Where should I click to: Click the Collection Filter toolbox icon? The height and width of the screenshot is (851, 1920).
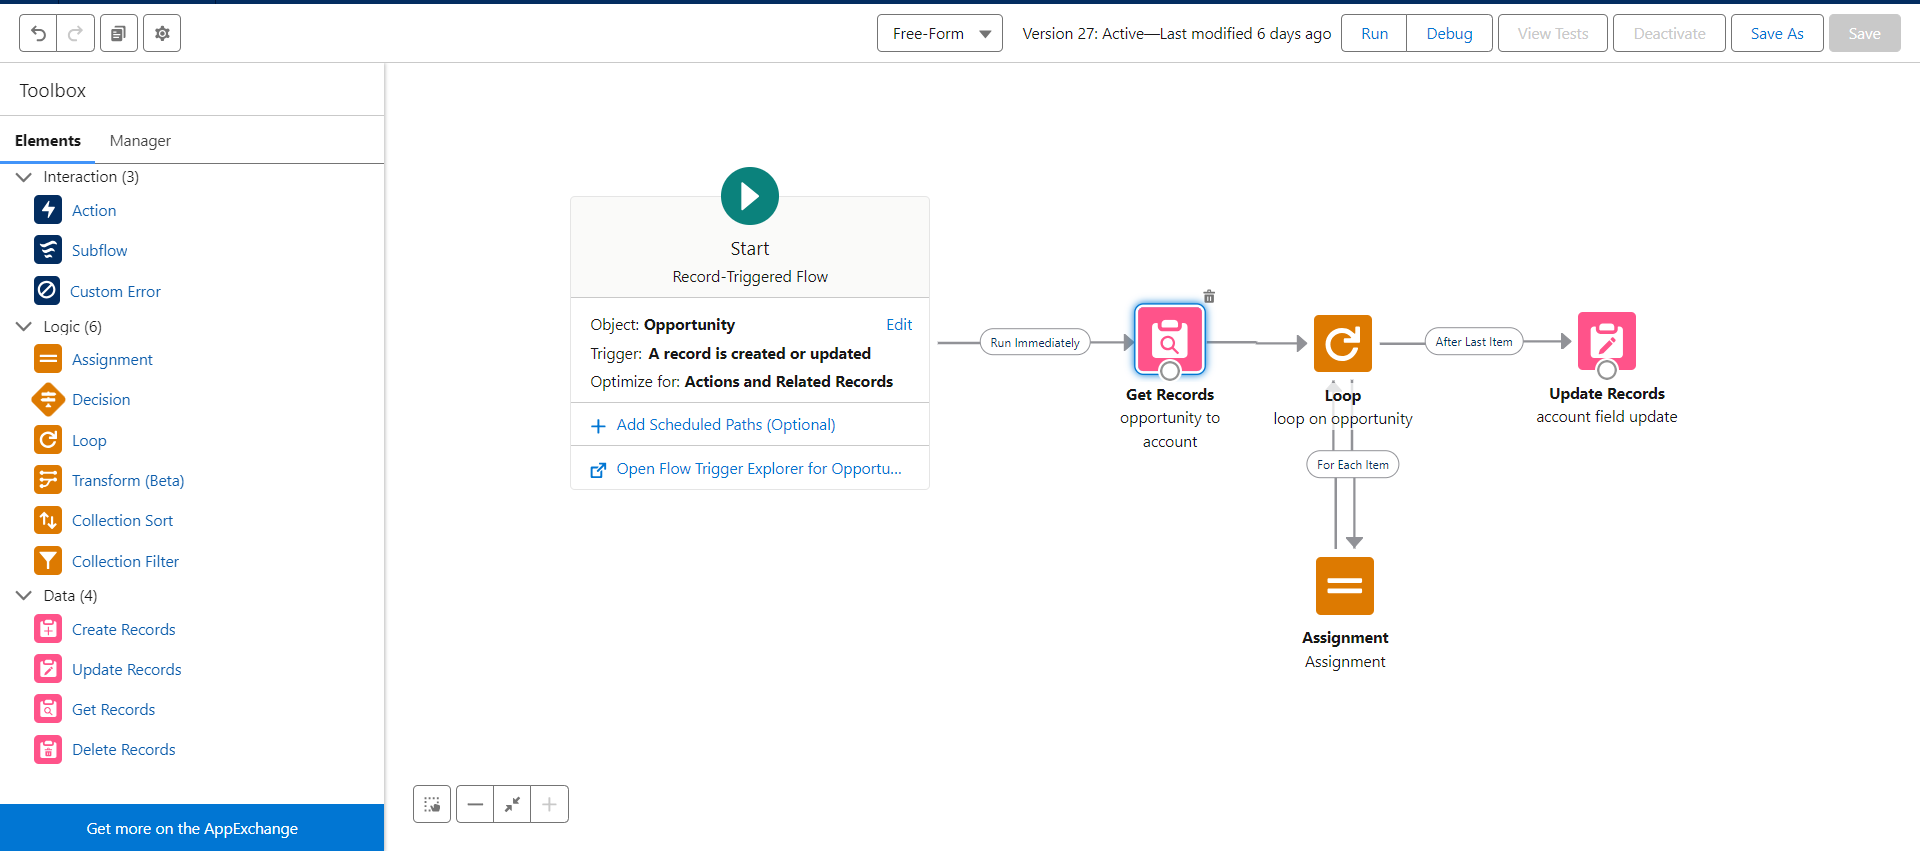pos(48,561)
